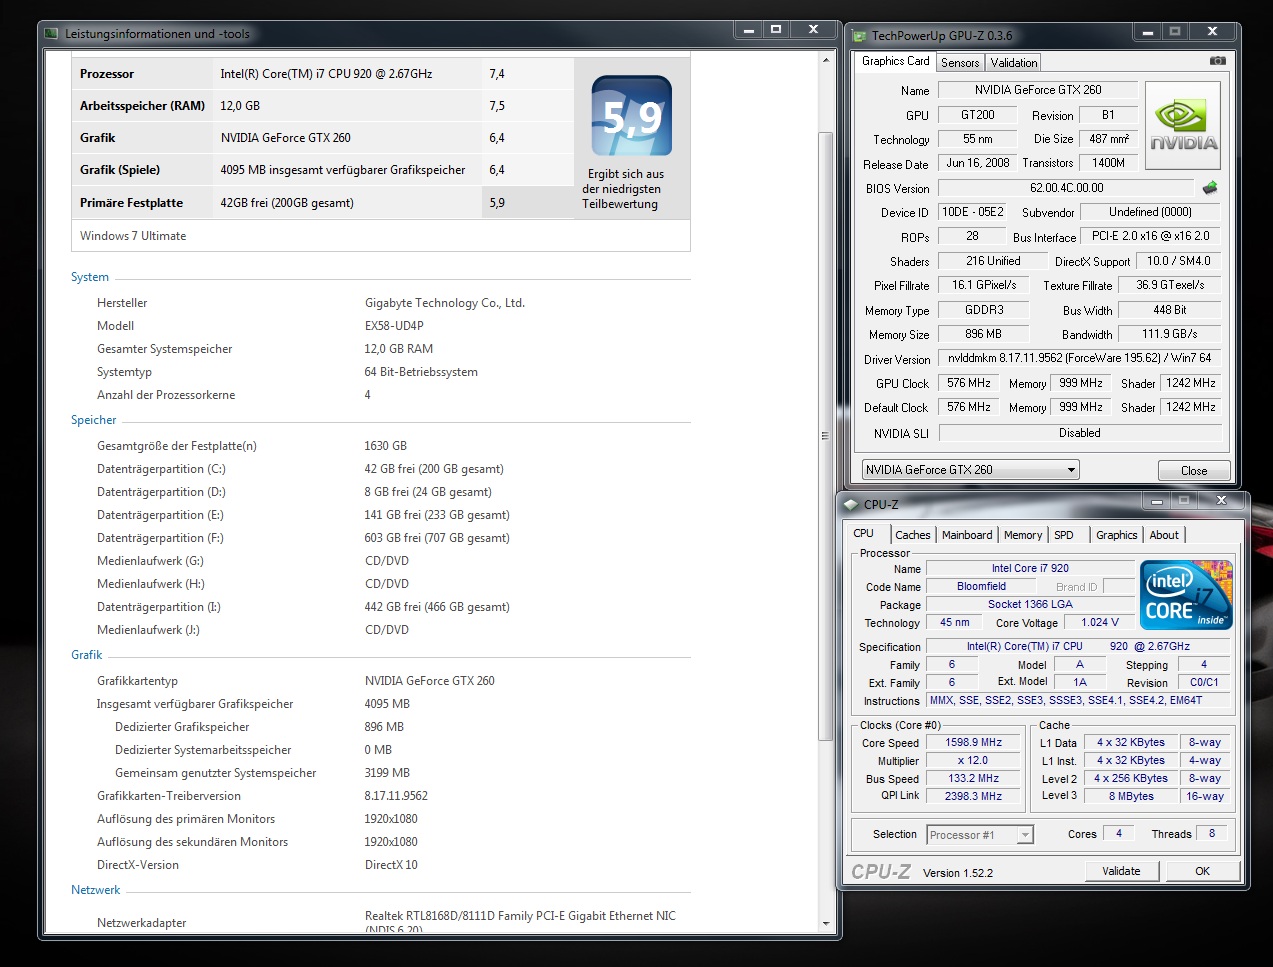This screenshot has width=1273, height=967.
Task: Click the GPU-Z screenshot camera icon
Action: [1217, 61]
